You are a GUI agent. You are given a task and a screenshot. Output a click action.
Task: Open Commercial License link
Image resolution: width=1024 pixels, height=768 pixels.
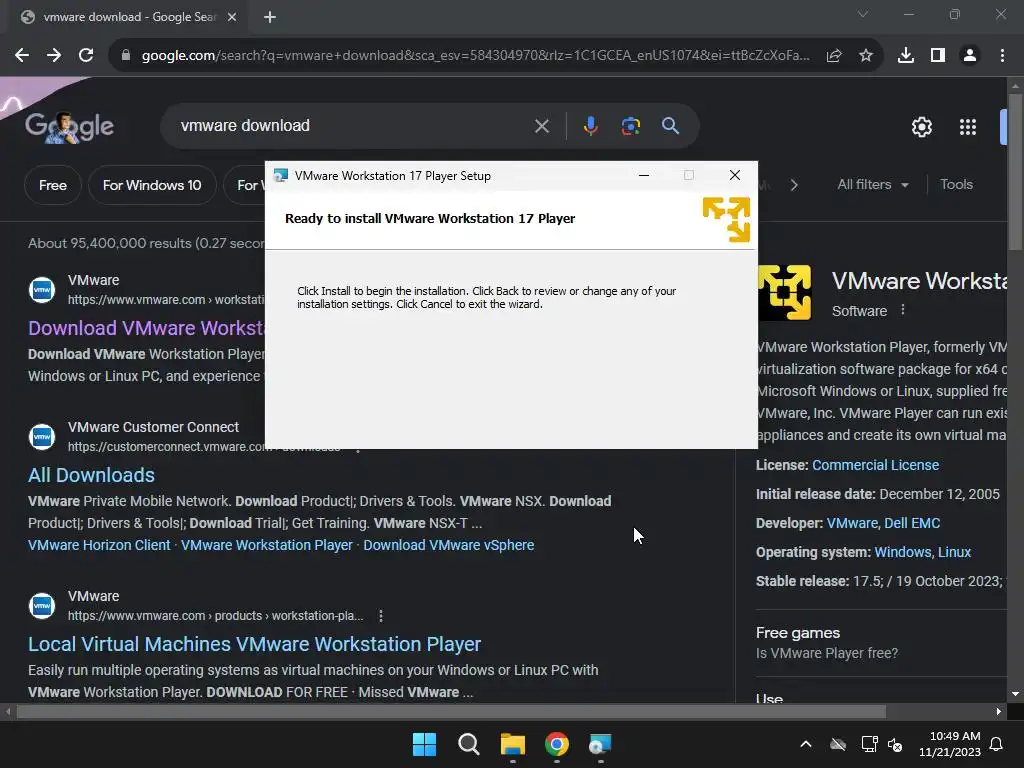click(875, 465)
